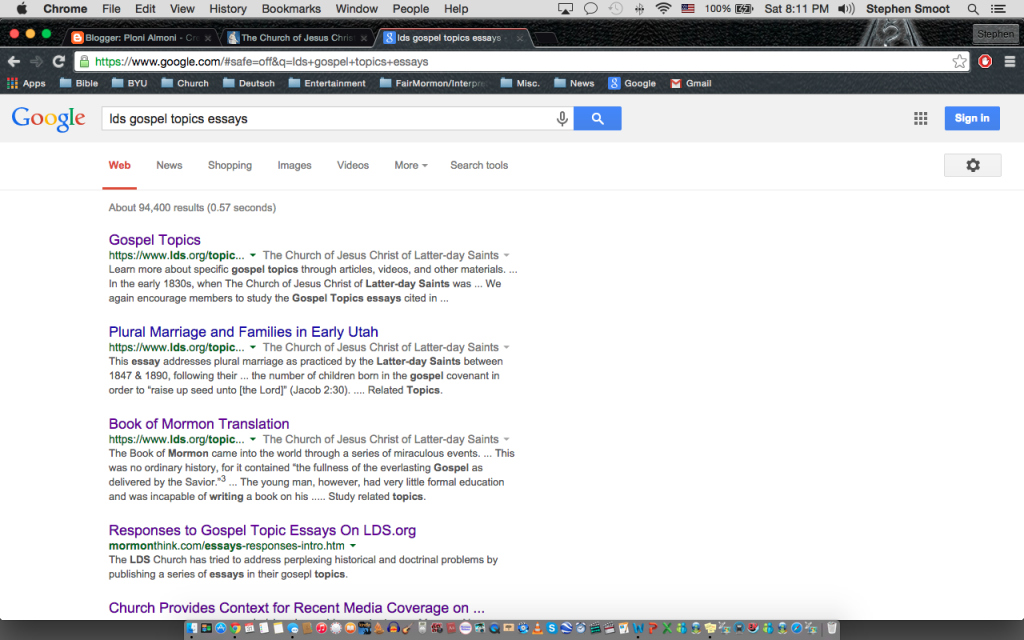This screenshot has width=1024, height=640.
Task: Open green URL arrow under Plural Marriage result
Action: point(253,347)
